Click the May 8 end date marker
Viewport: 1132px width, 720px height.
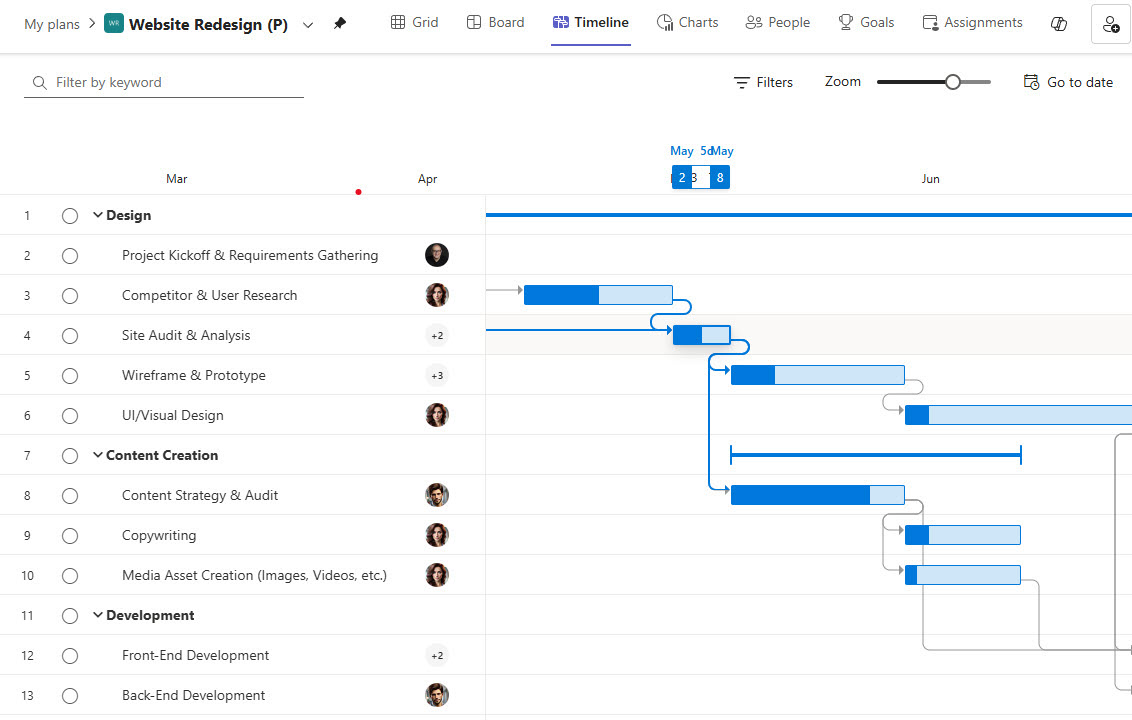pyautogui.click(x=720, y=178)
